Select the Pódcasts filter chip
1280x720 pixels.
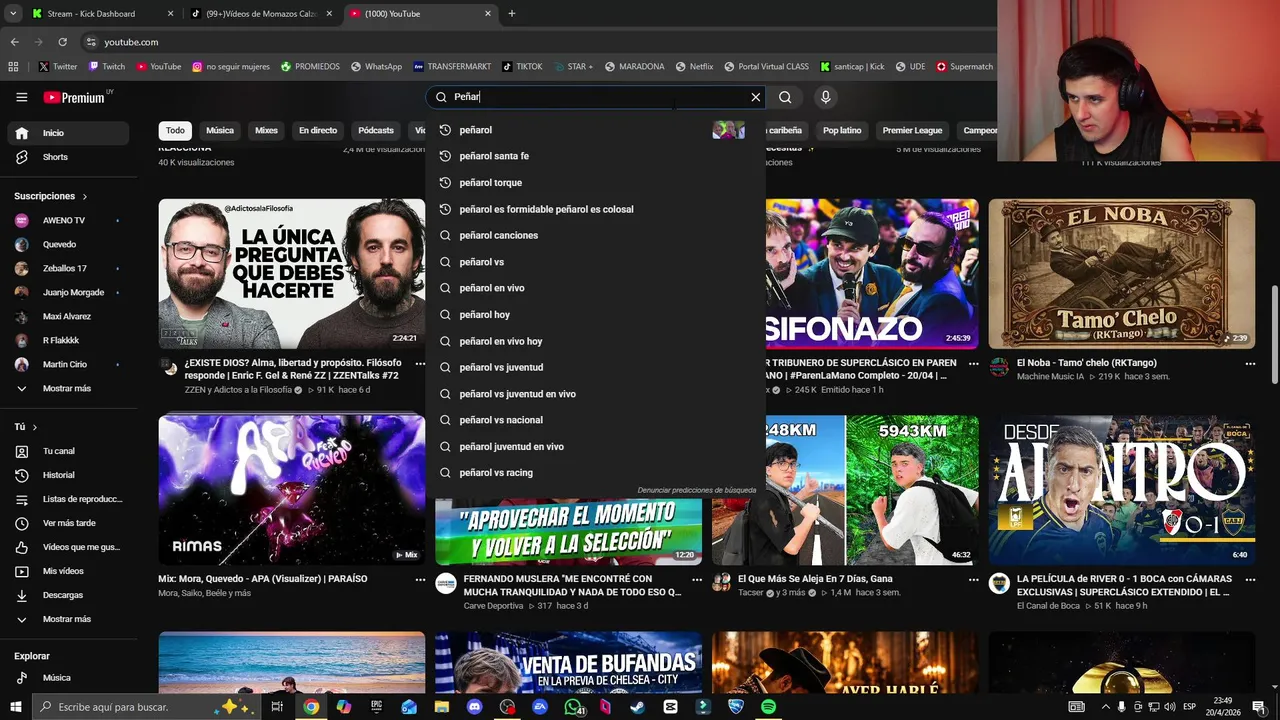click(376, 131)
